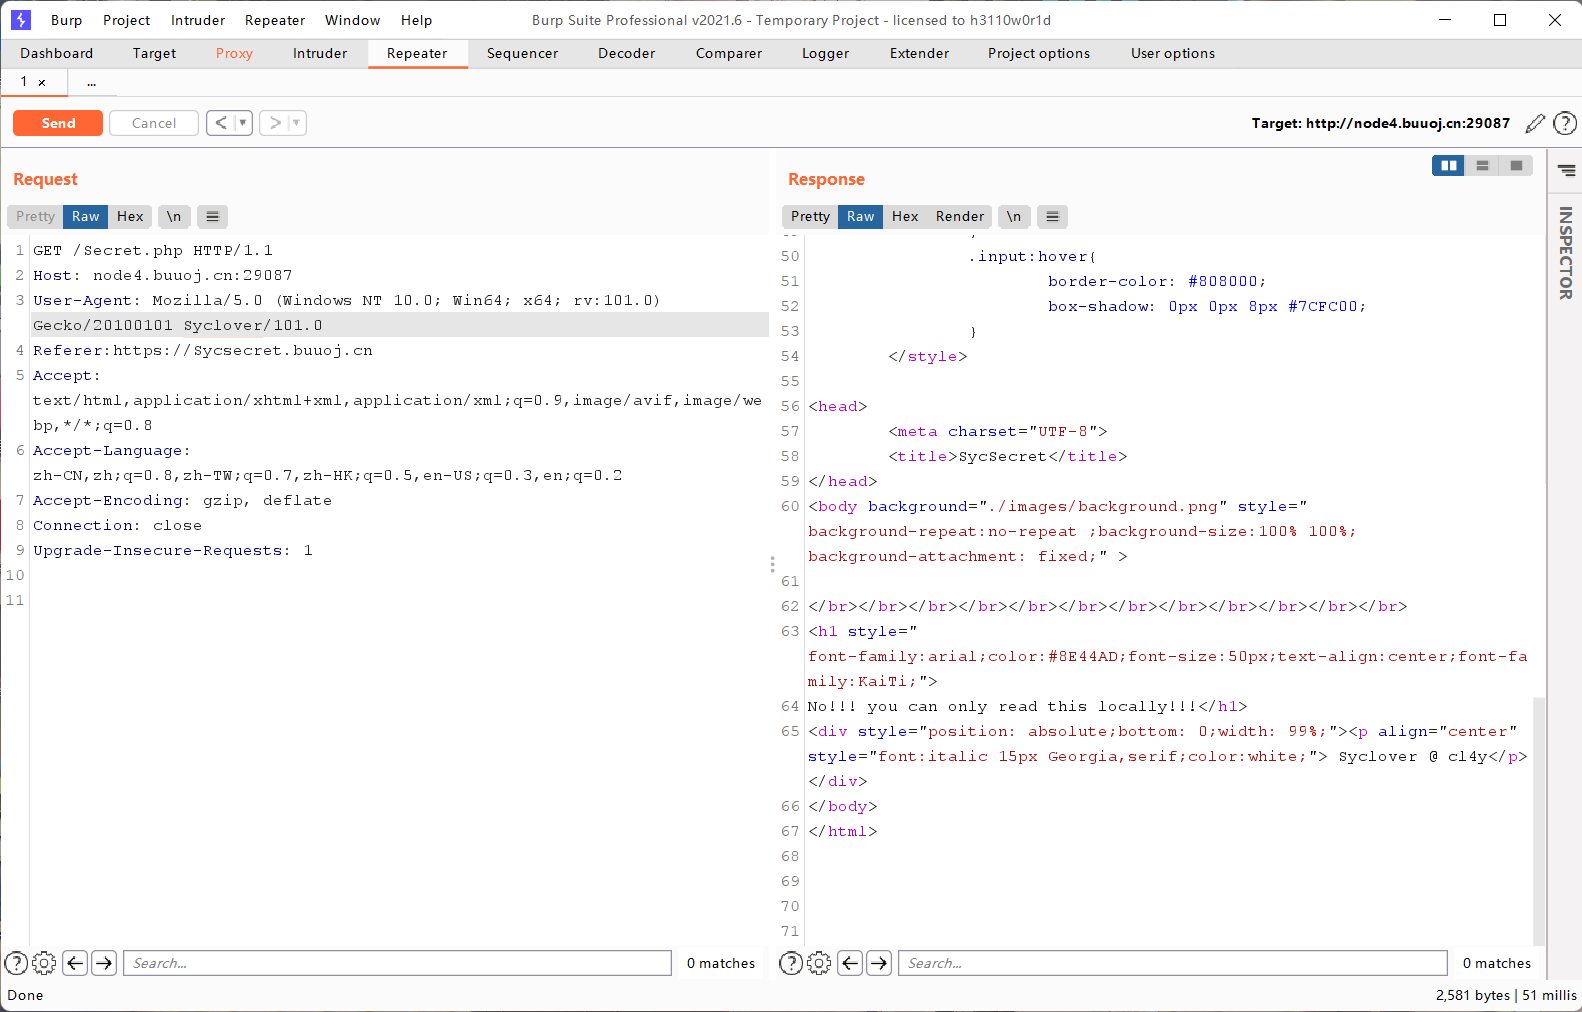Switch Response view to Render

[960, 216]
